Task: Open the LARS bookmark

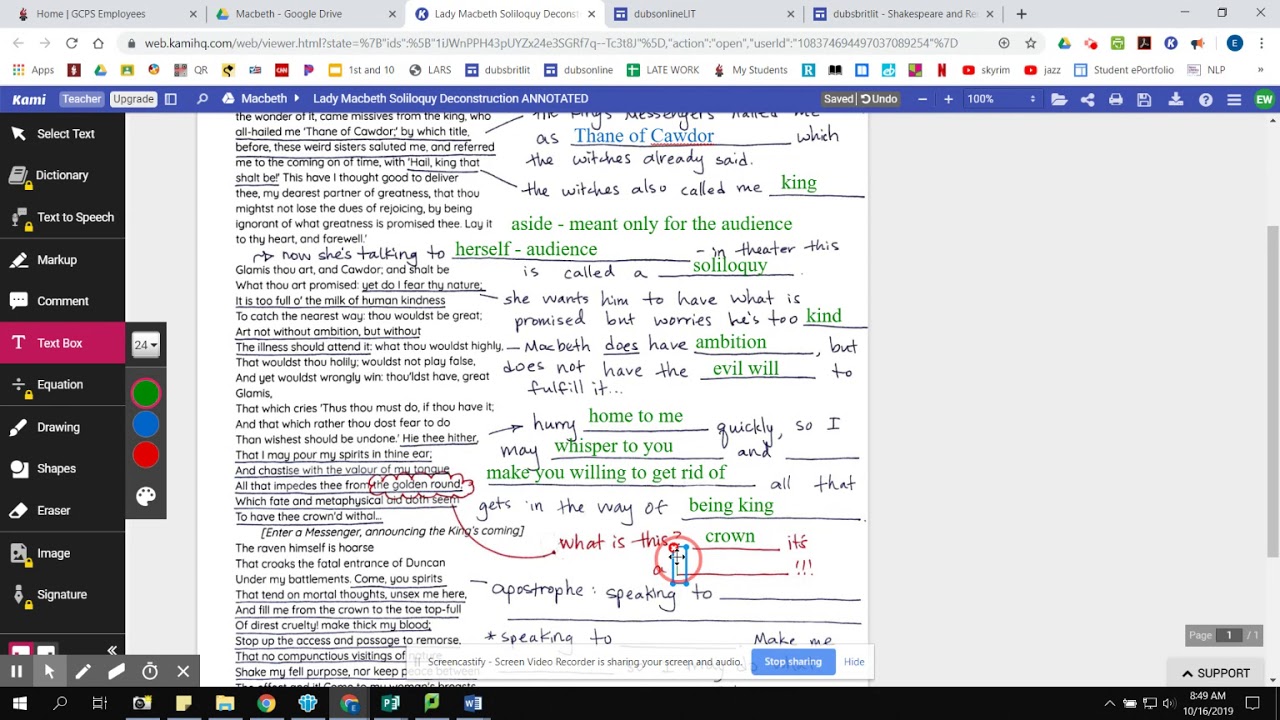Action: (x=429, y=70)
